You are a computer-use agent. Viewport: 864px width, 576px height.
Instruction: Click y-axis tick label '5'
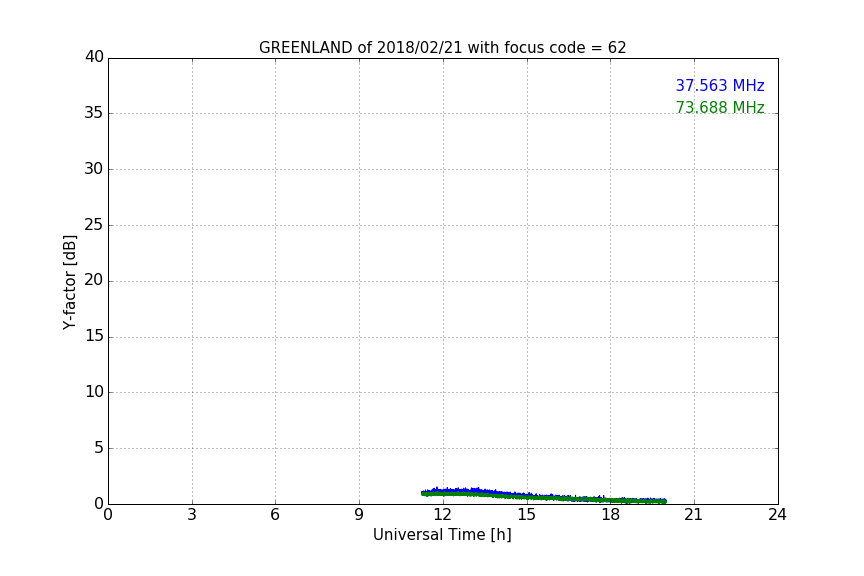coord(99,448)
